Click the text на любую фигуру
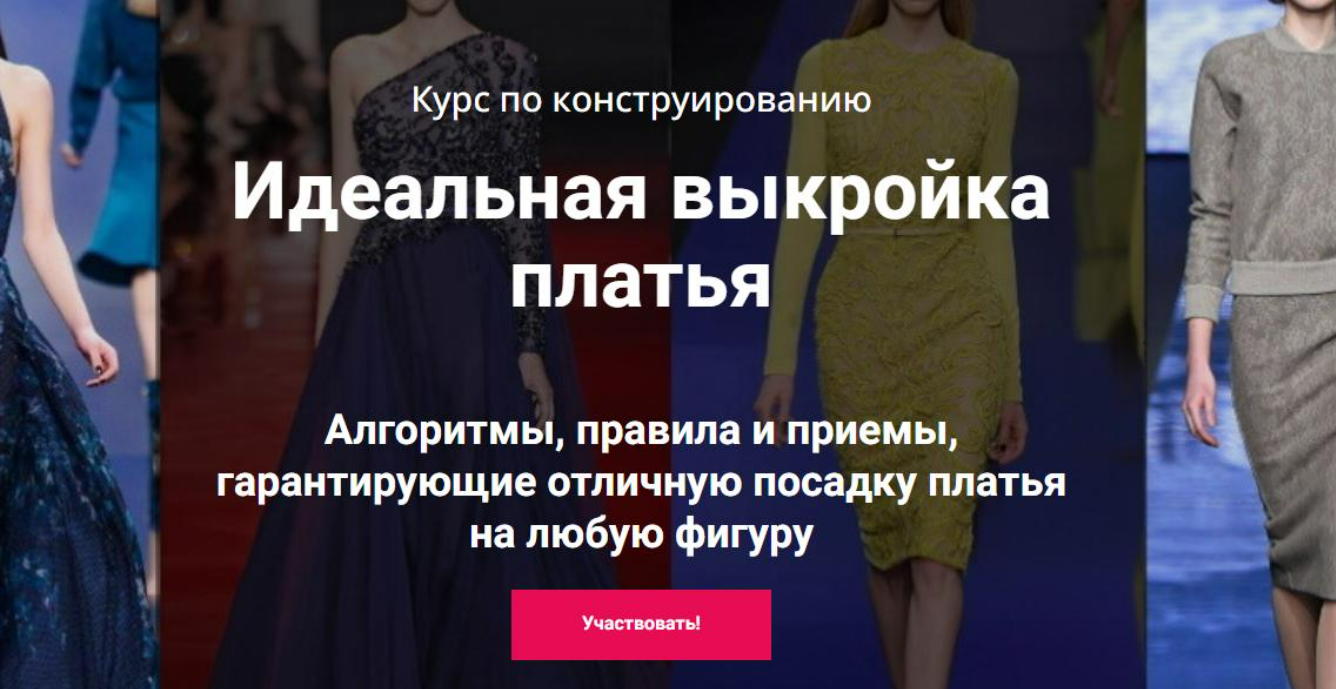Viewport: 1336px width, 689px height. 641,533
